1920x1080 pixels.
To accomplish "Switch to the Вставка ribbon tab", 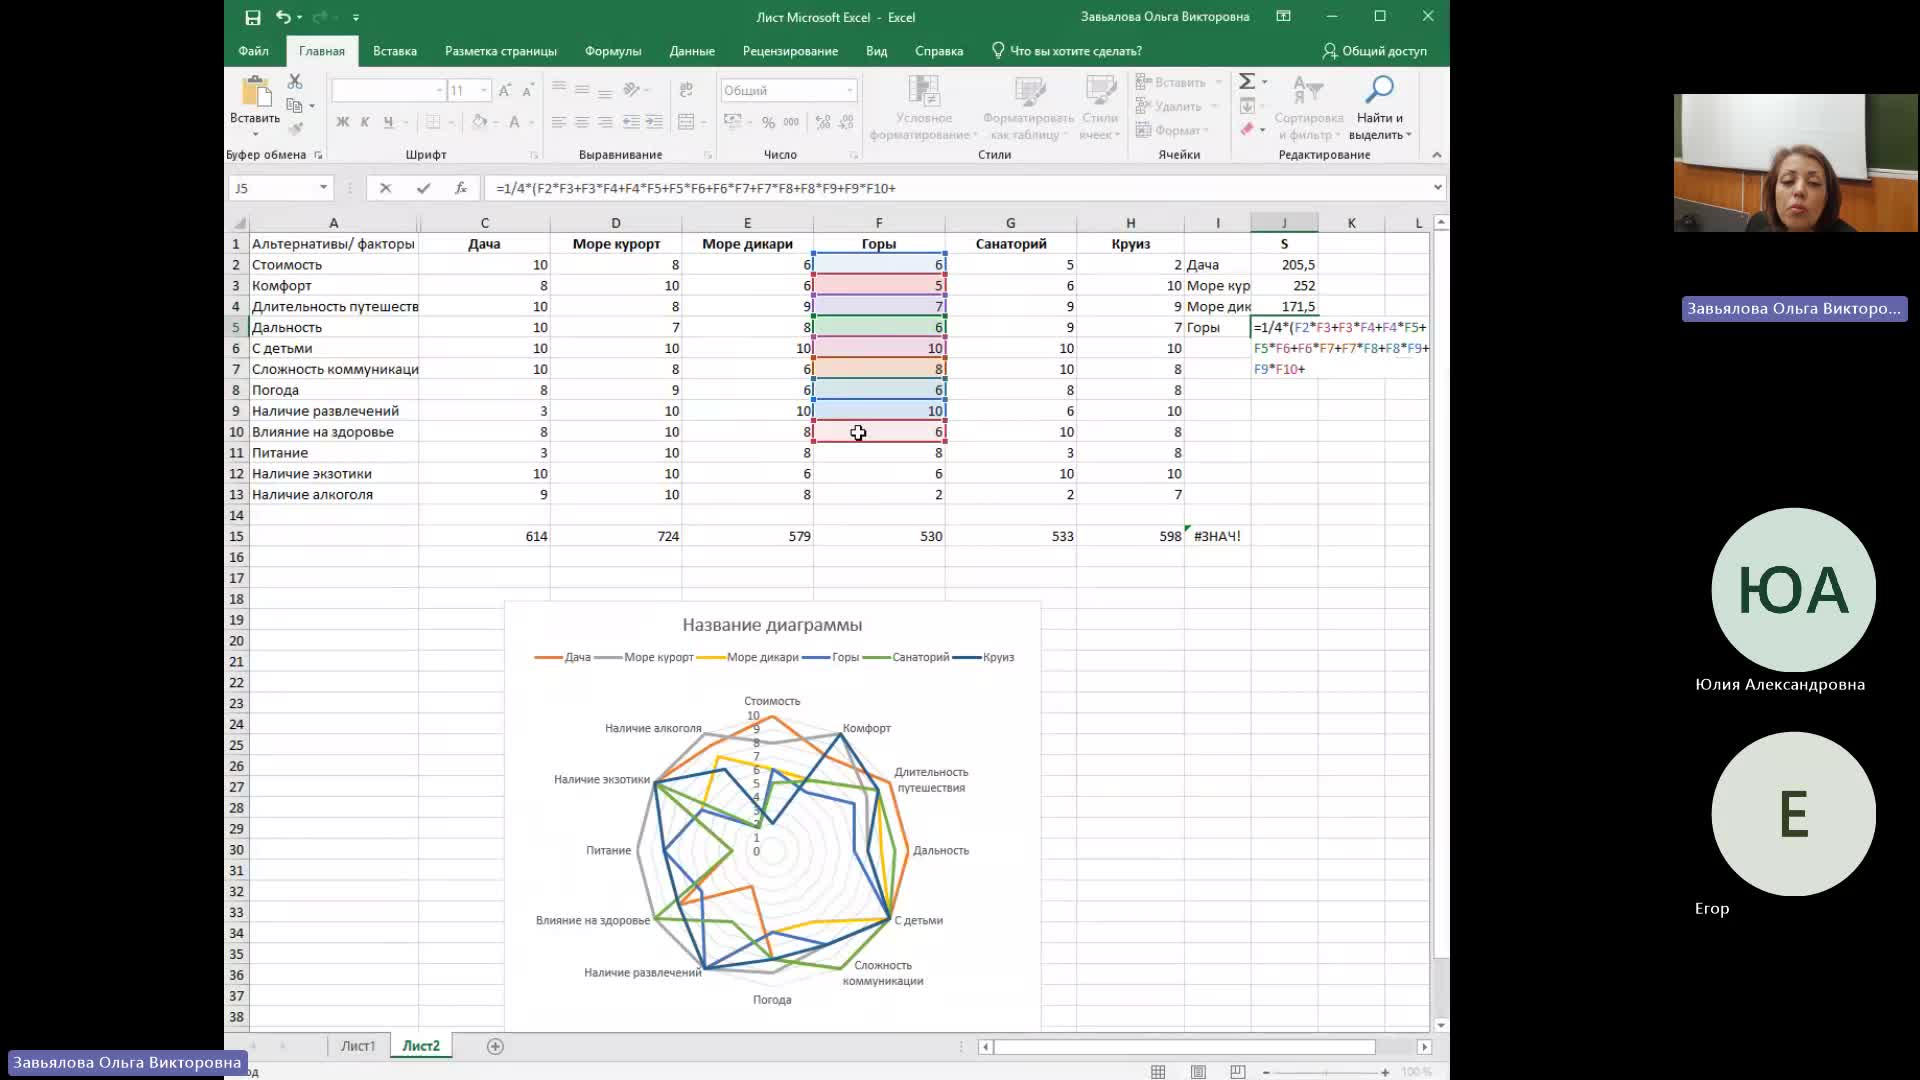I will coord(395,51).
